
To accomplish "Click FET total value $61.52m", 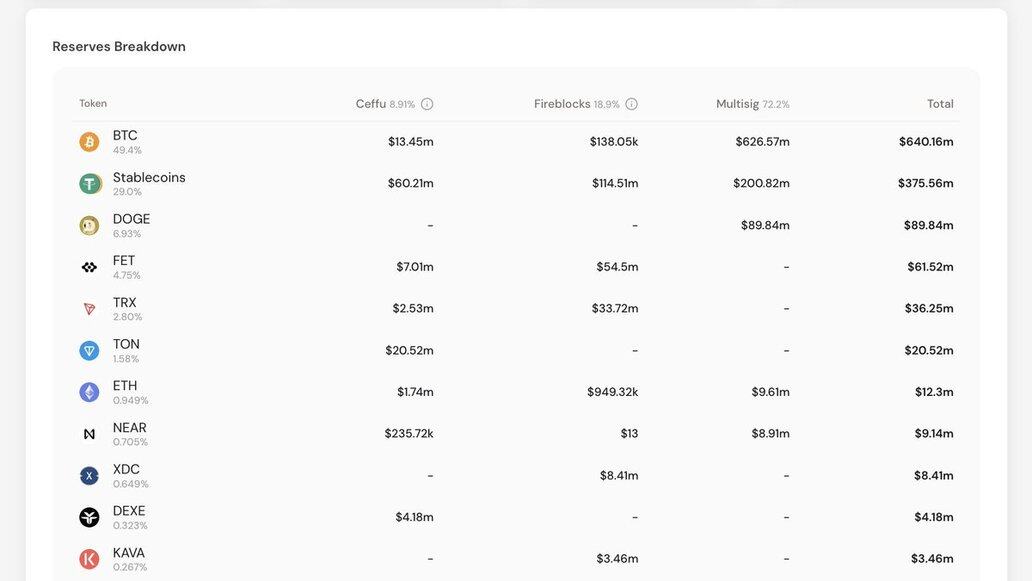I will (x=930, y=267).
